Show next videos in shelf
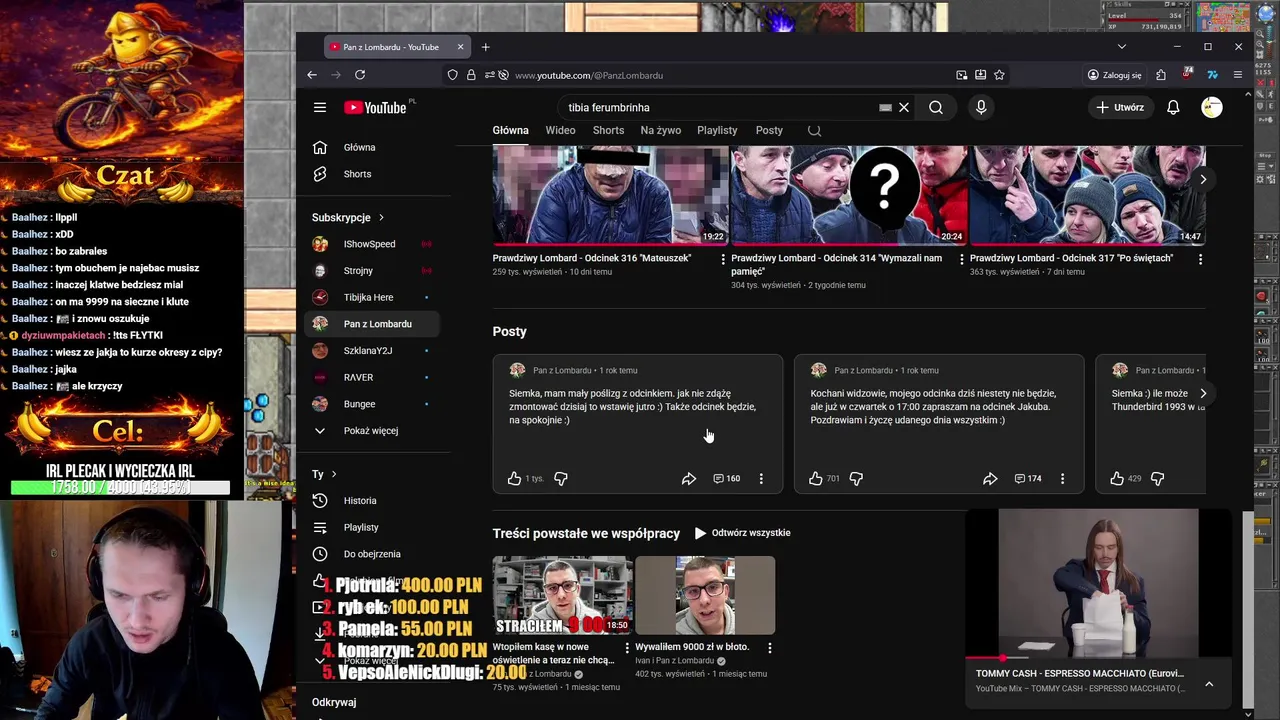The width and height of the screenshot is (1280, 720). (1203, 179)
